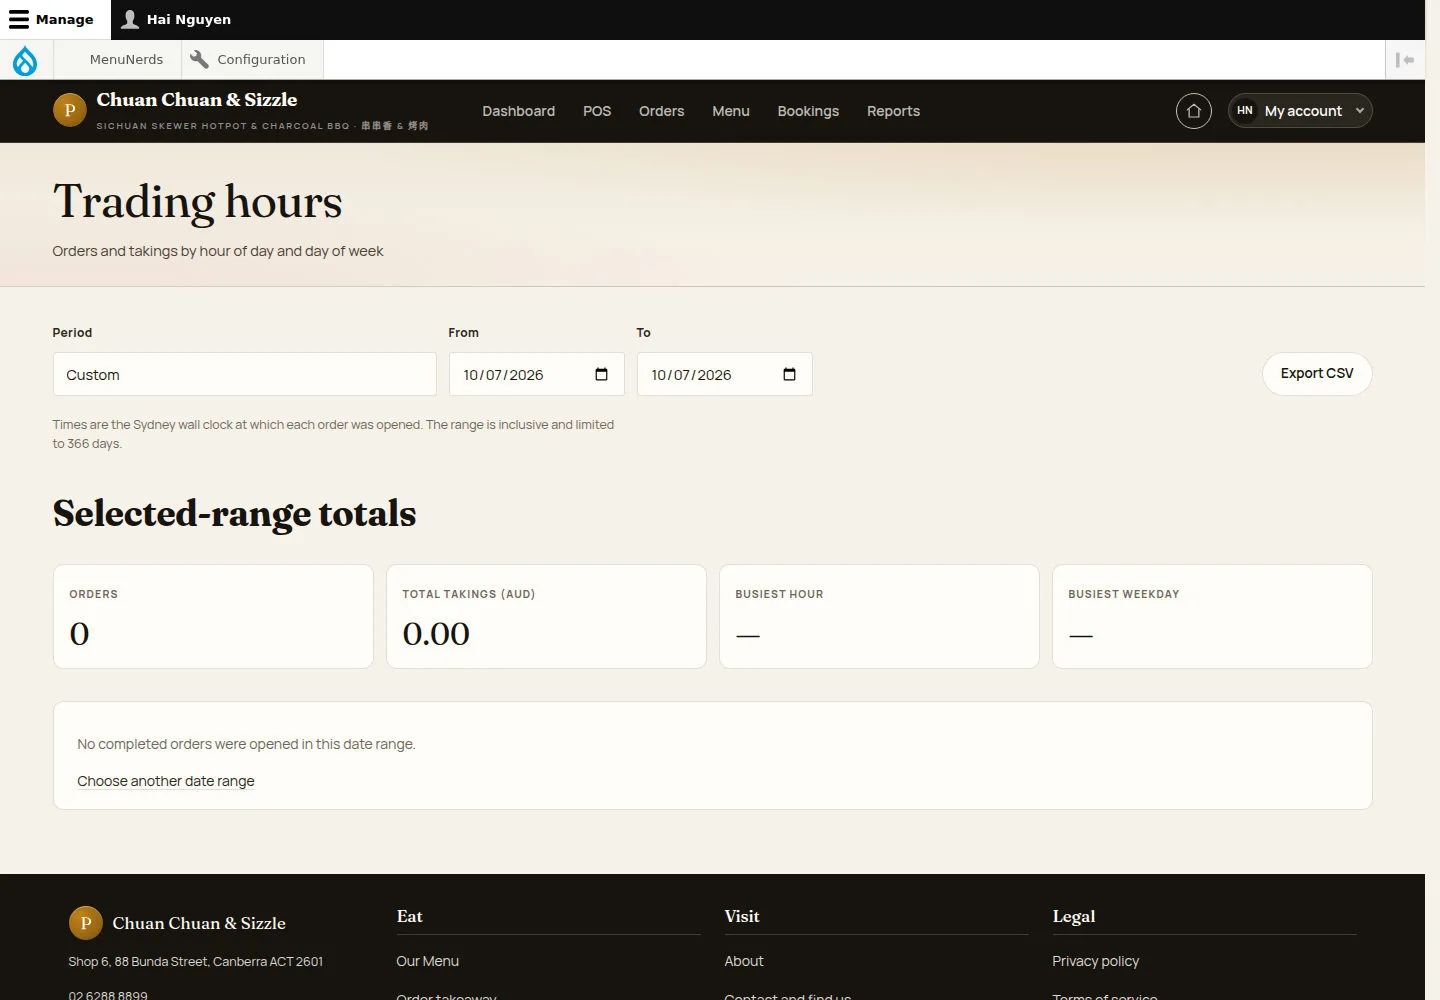Click the header gold P logo

click(70, 110)
